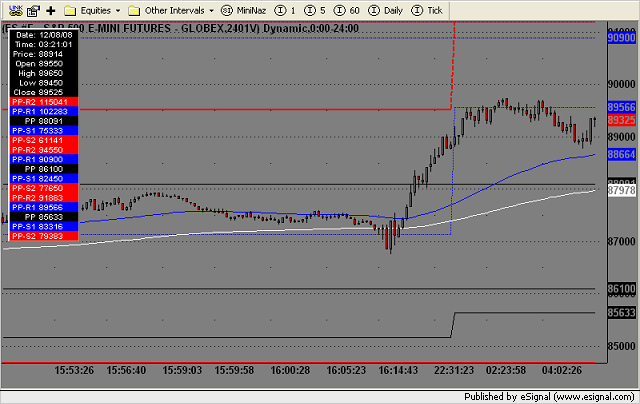Click the red 89325 last price label
640x404 pixels.
[x=622, y=120]
